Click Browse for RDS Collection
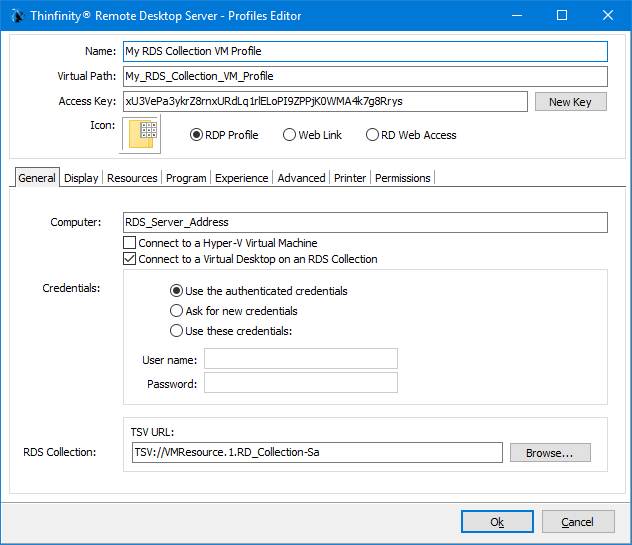Viewport: 632px width, 545px height. click(x=550, y=453)
